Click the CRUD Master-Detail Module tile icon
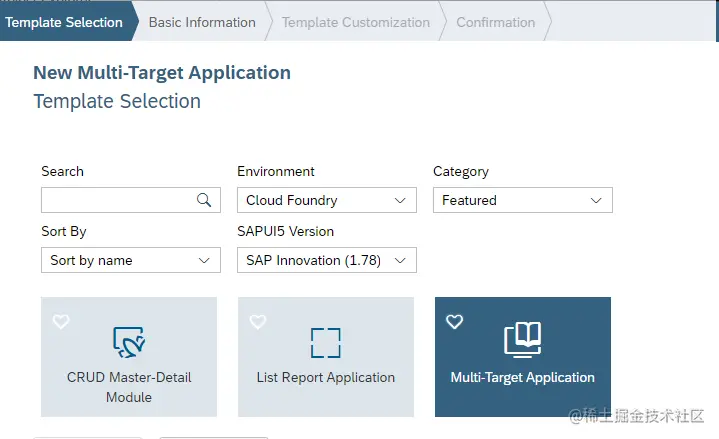719x439 pixels. point(129,342)
